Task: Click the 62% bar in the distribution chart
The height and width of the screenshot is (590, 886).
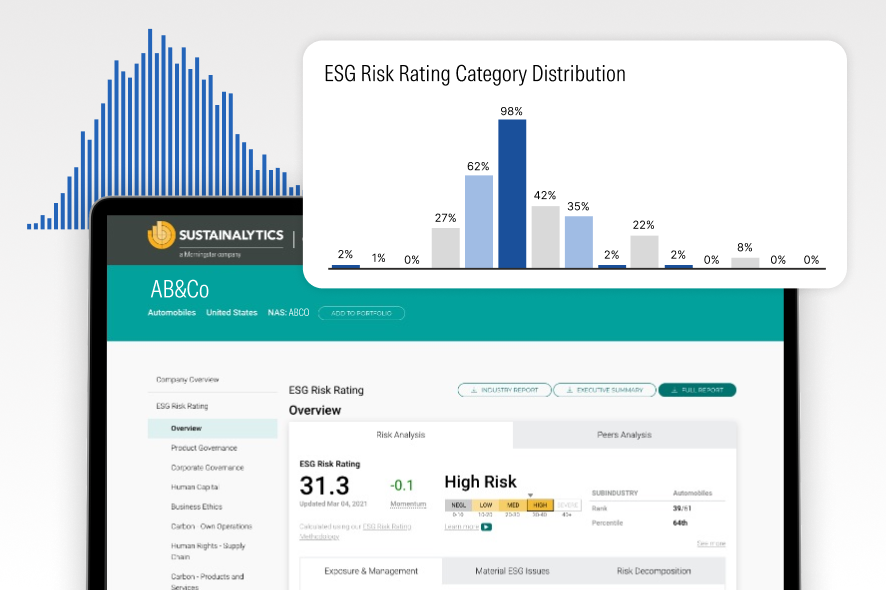Action: [479, 222]
